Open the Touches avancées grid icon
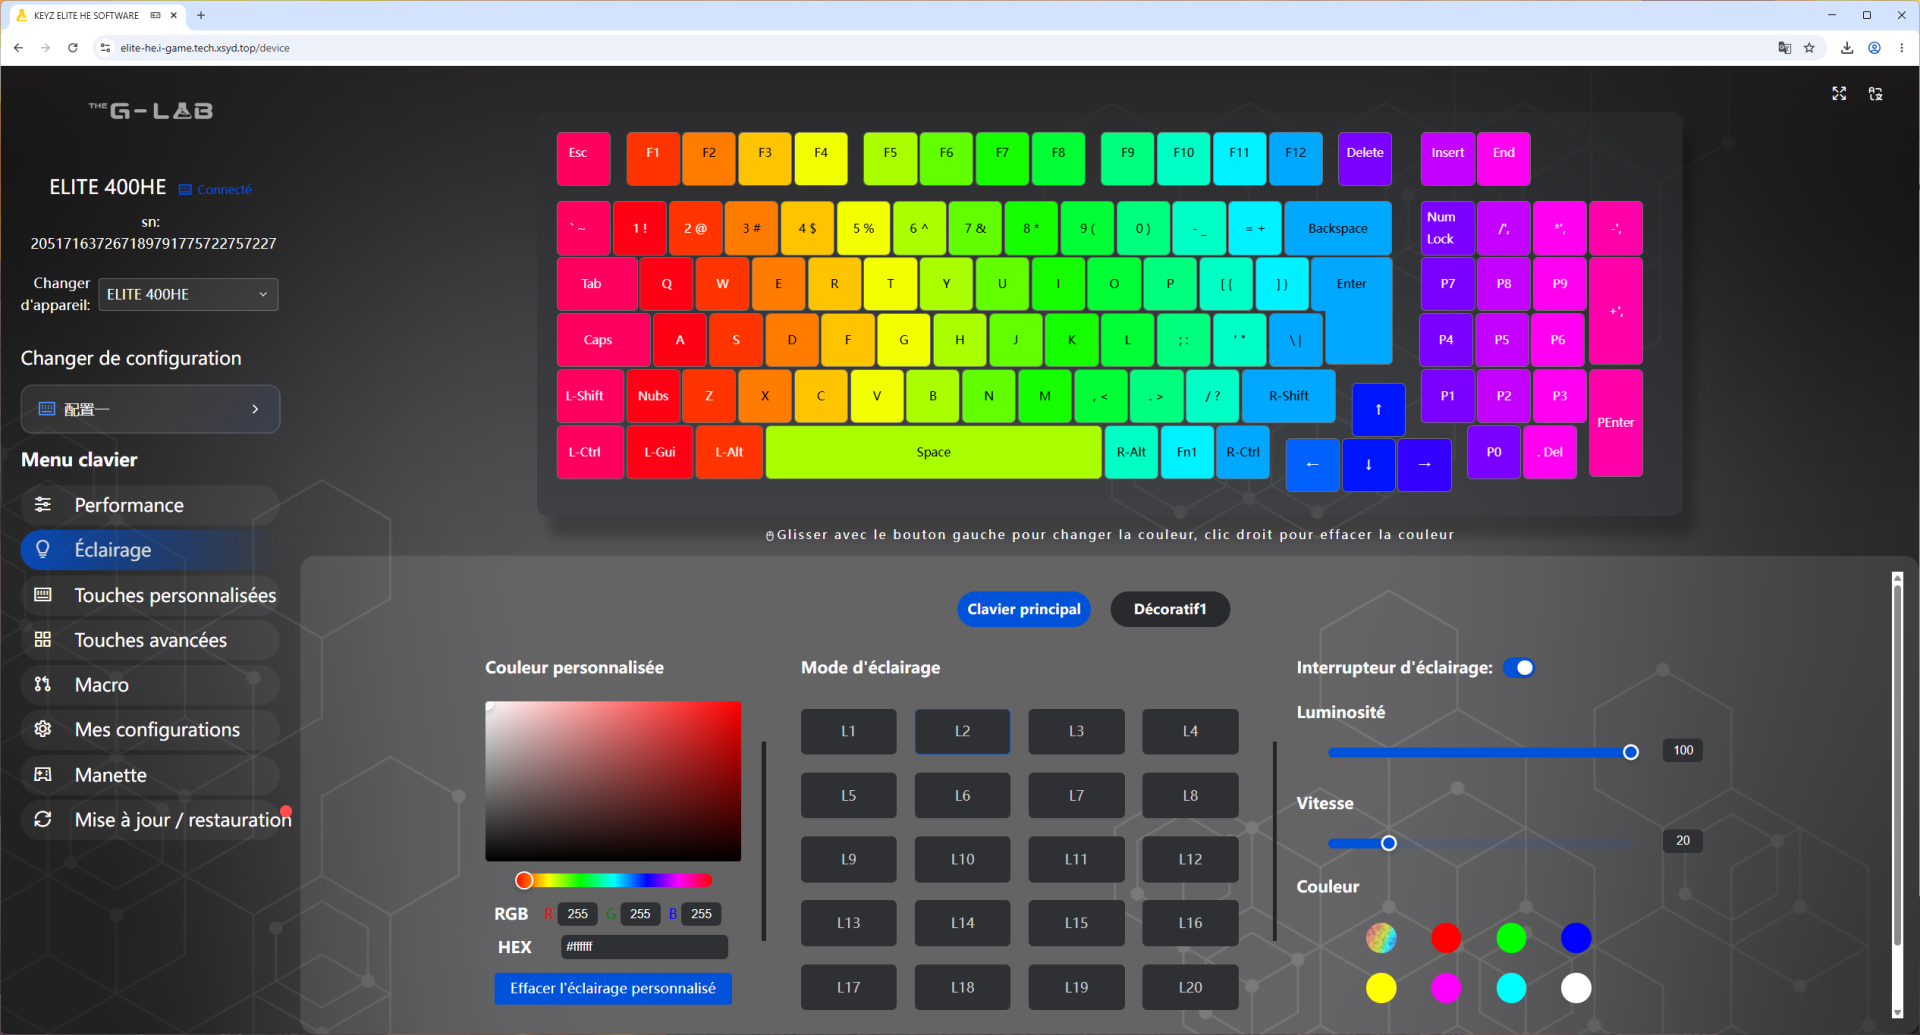The width and height of the screenshot is (1920, 1035). [x=43, y=640]
